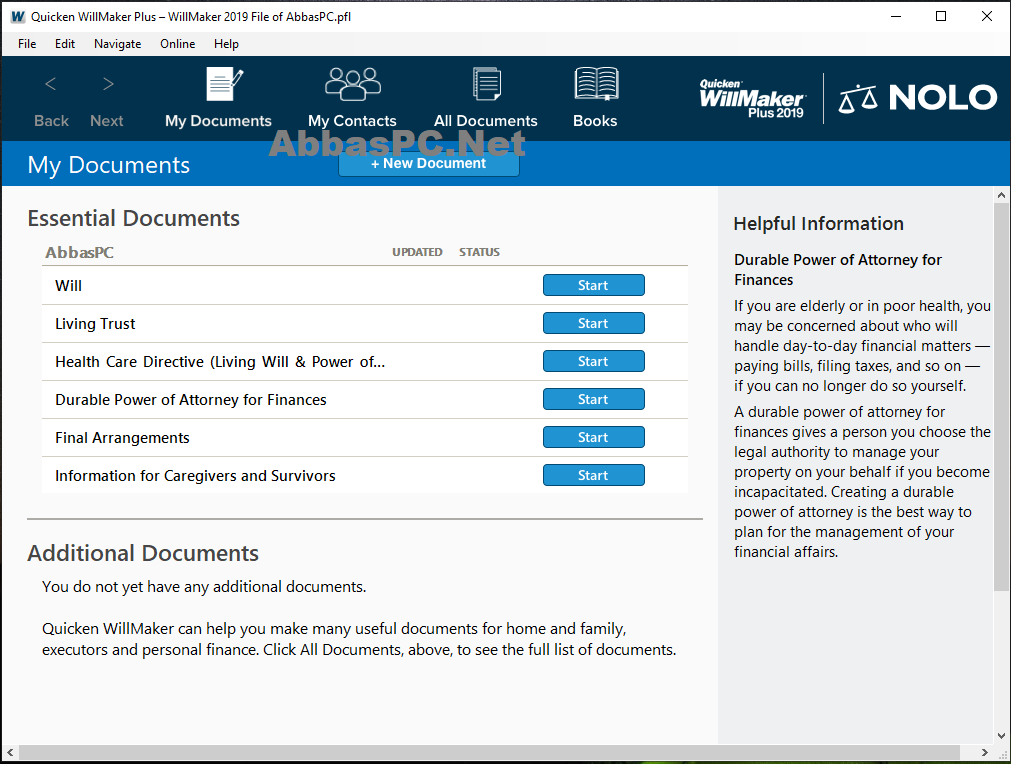The height and width of the screenshot is (764, 1011).
Task: Go Next with the right arrow
Action: click(108, 84)
